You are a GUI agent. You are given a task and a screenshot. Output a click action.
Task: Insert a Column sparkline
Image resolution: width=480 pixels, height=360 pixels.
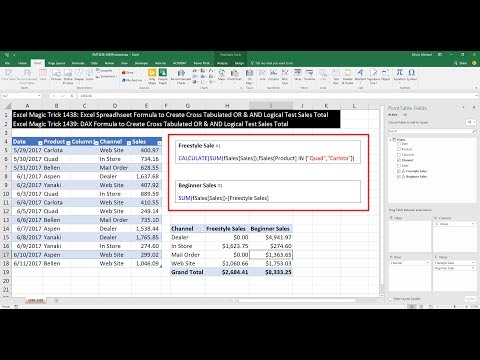click(x=273, y=75)
